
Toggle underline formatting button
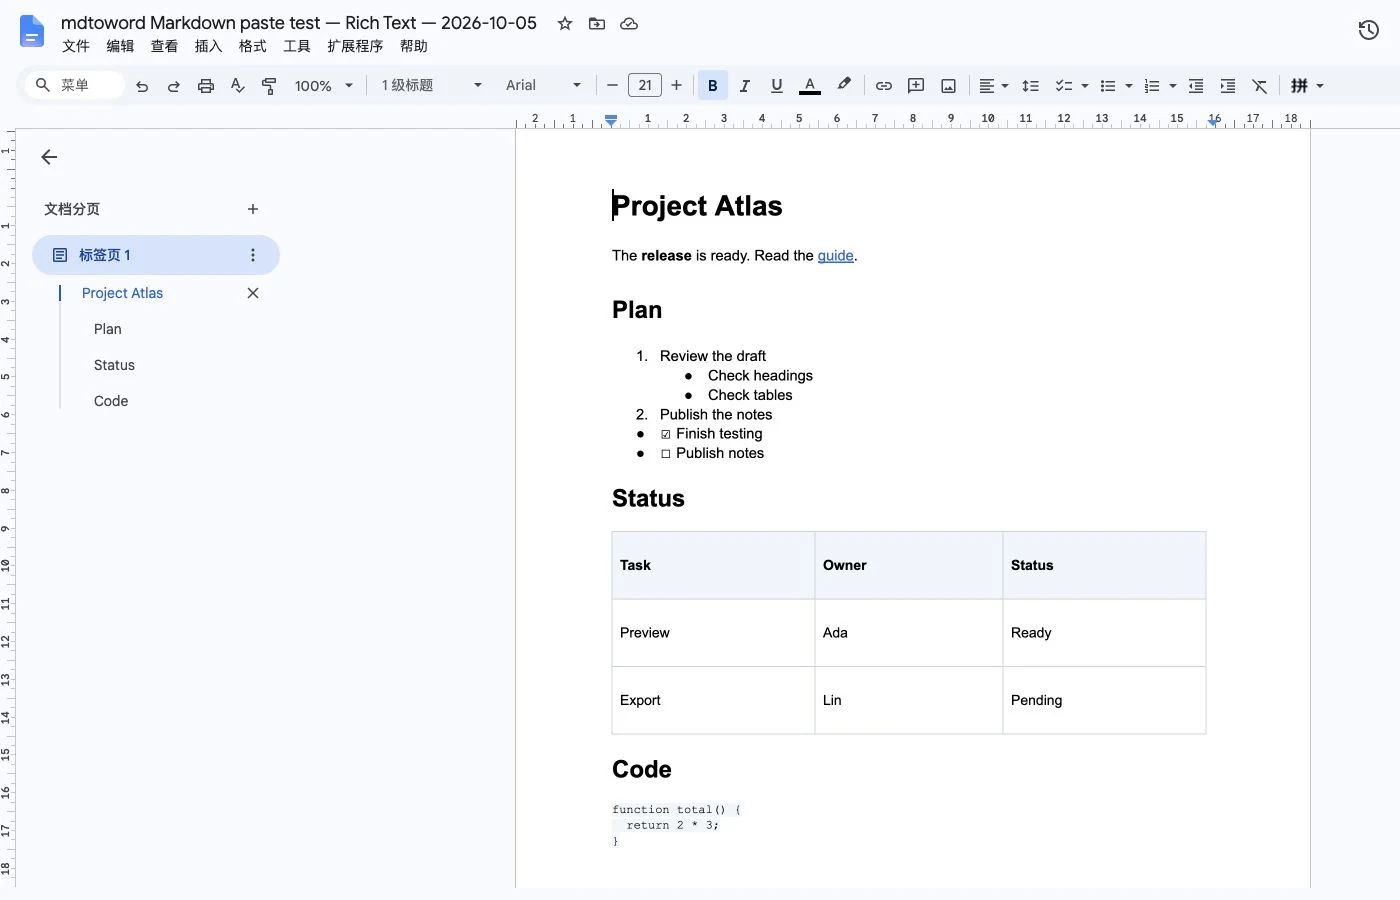coord(777,86)
